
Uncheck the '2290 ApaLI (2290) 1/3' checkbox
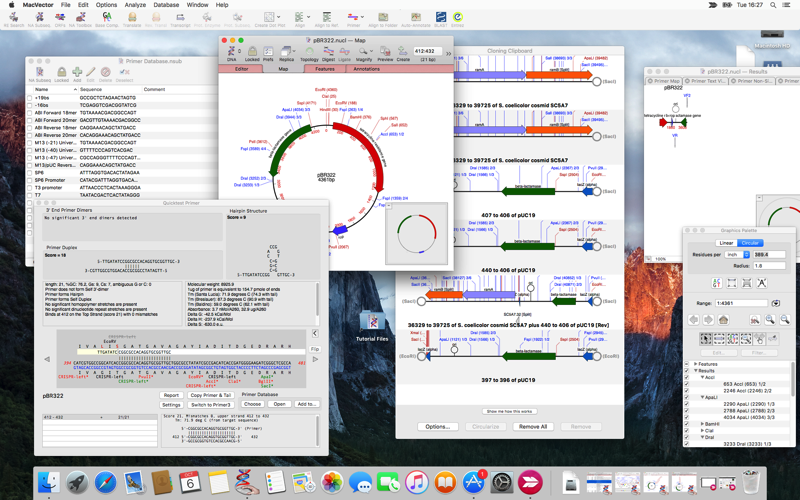click(687, 404)
